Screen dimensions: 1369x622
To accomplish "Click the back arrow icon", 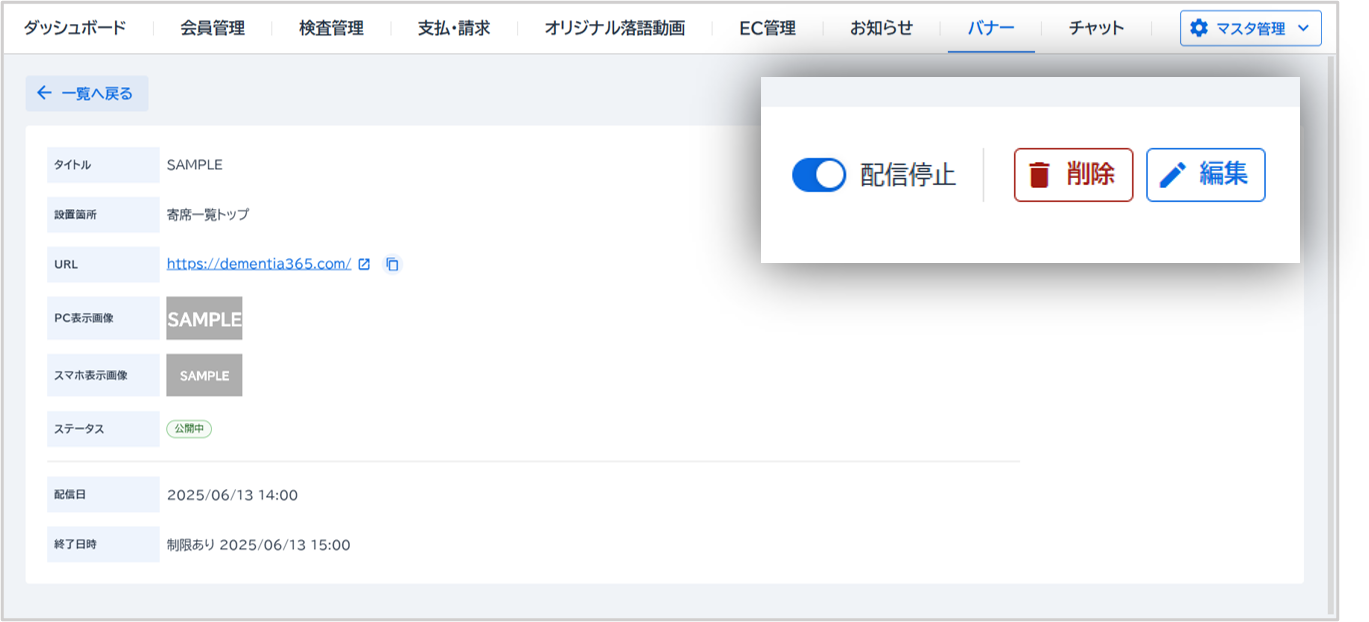I will click(44, 93).
